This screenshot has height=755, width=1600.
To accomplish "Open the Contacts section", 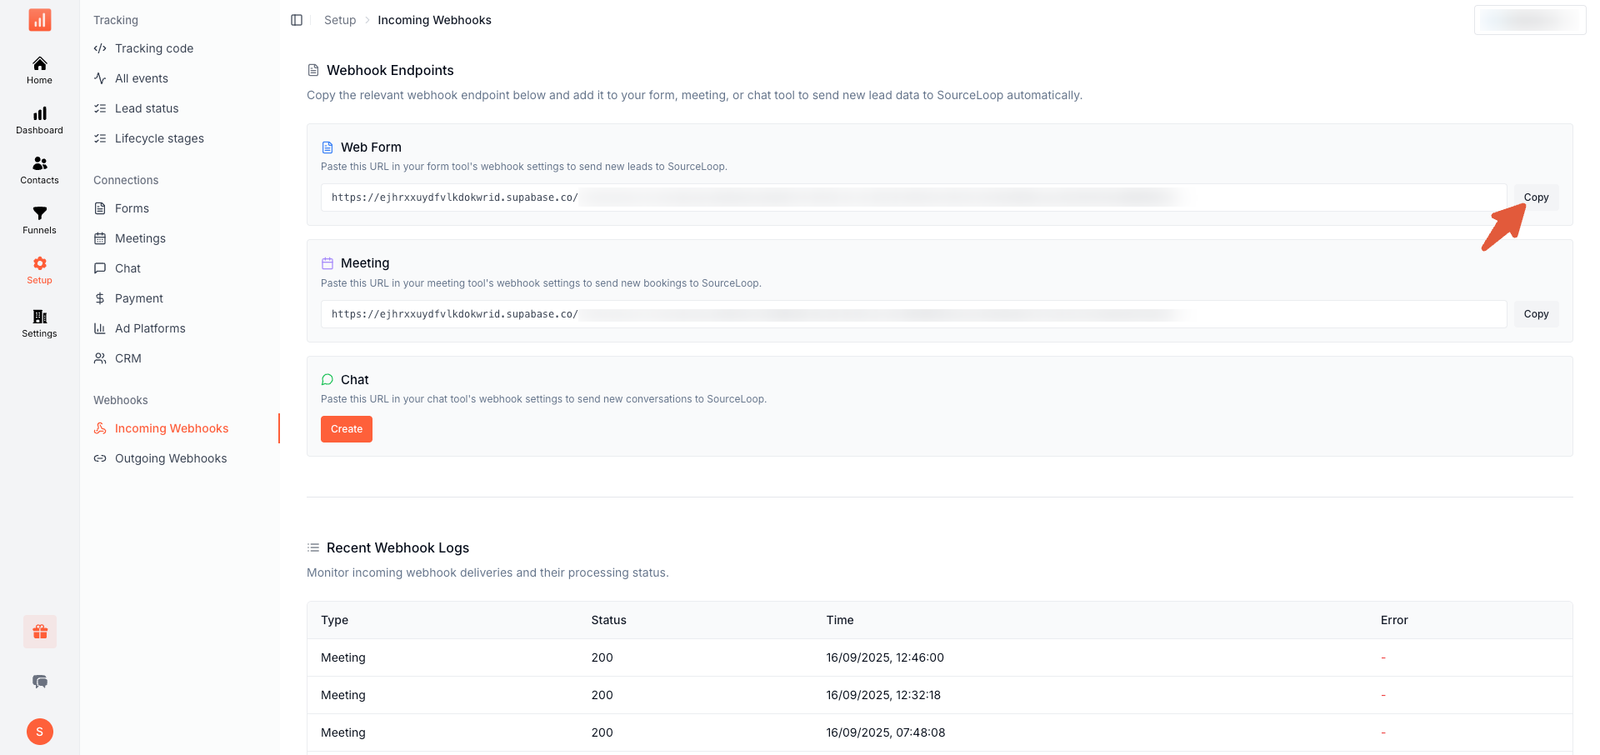I will point(40,170).
